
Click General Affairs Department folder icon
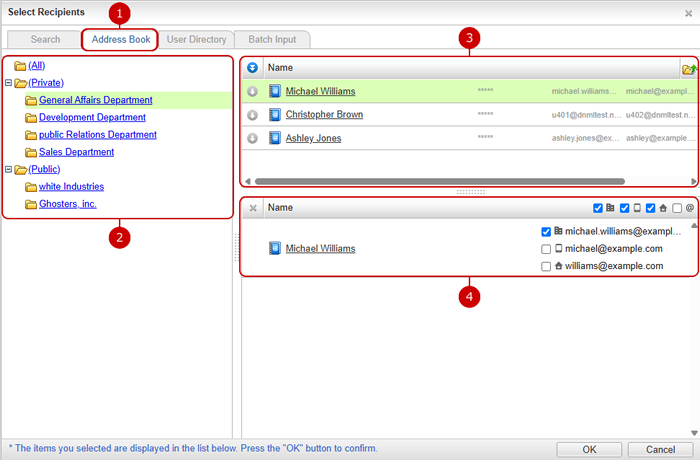click(x=31, y=100)
